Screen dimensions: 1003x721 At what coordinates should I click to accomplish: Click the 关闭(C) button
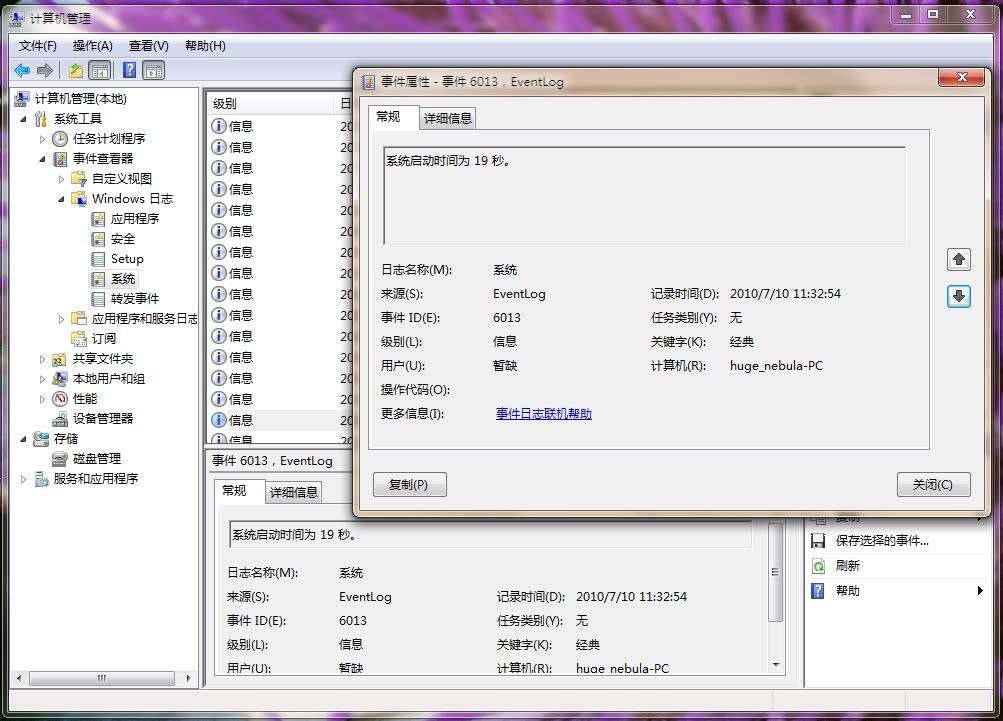[933, 485]
